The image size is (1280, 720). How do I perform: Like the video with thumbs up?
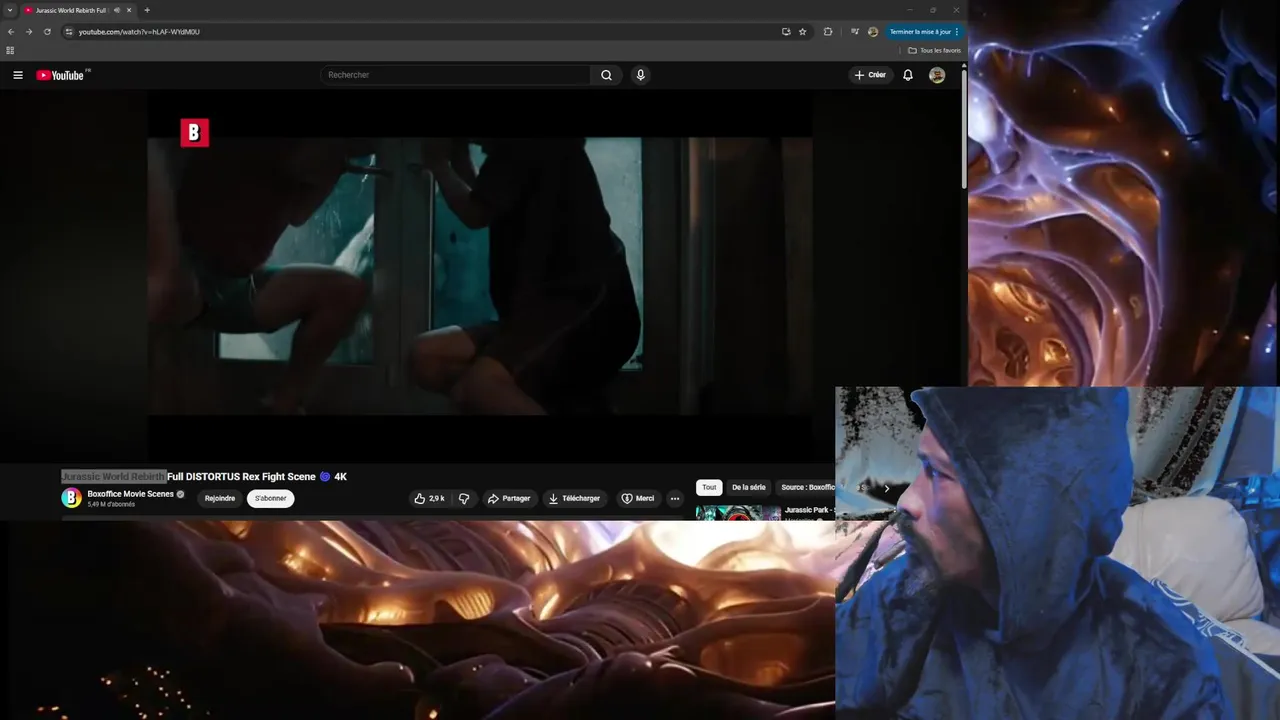coord(429,498)
